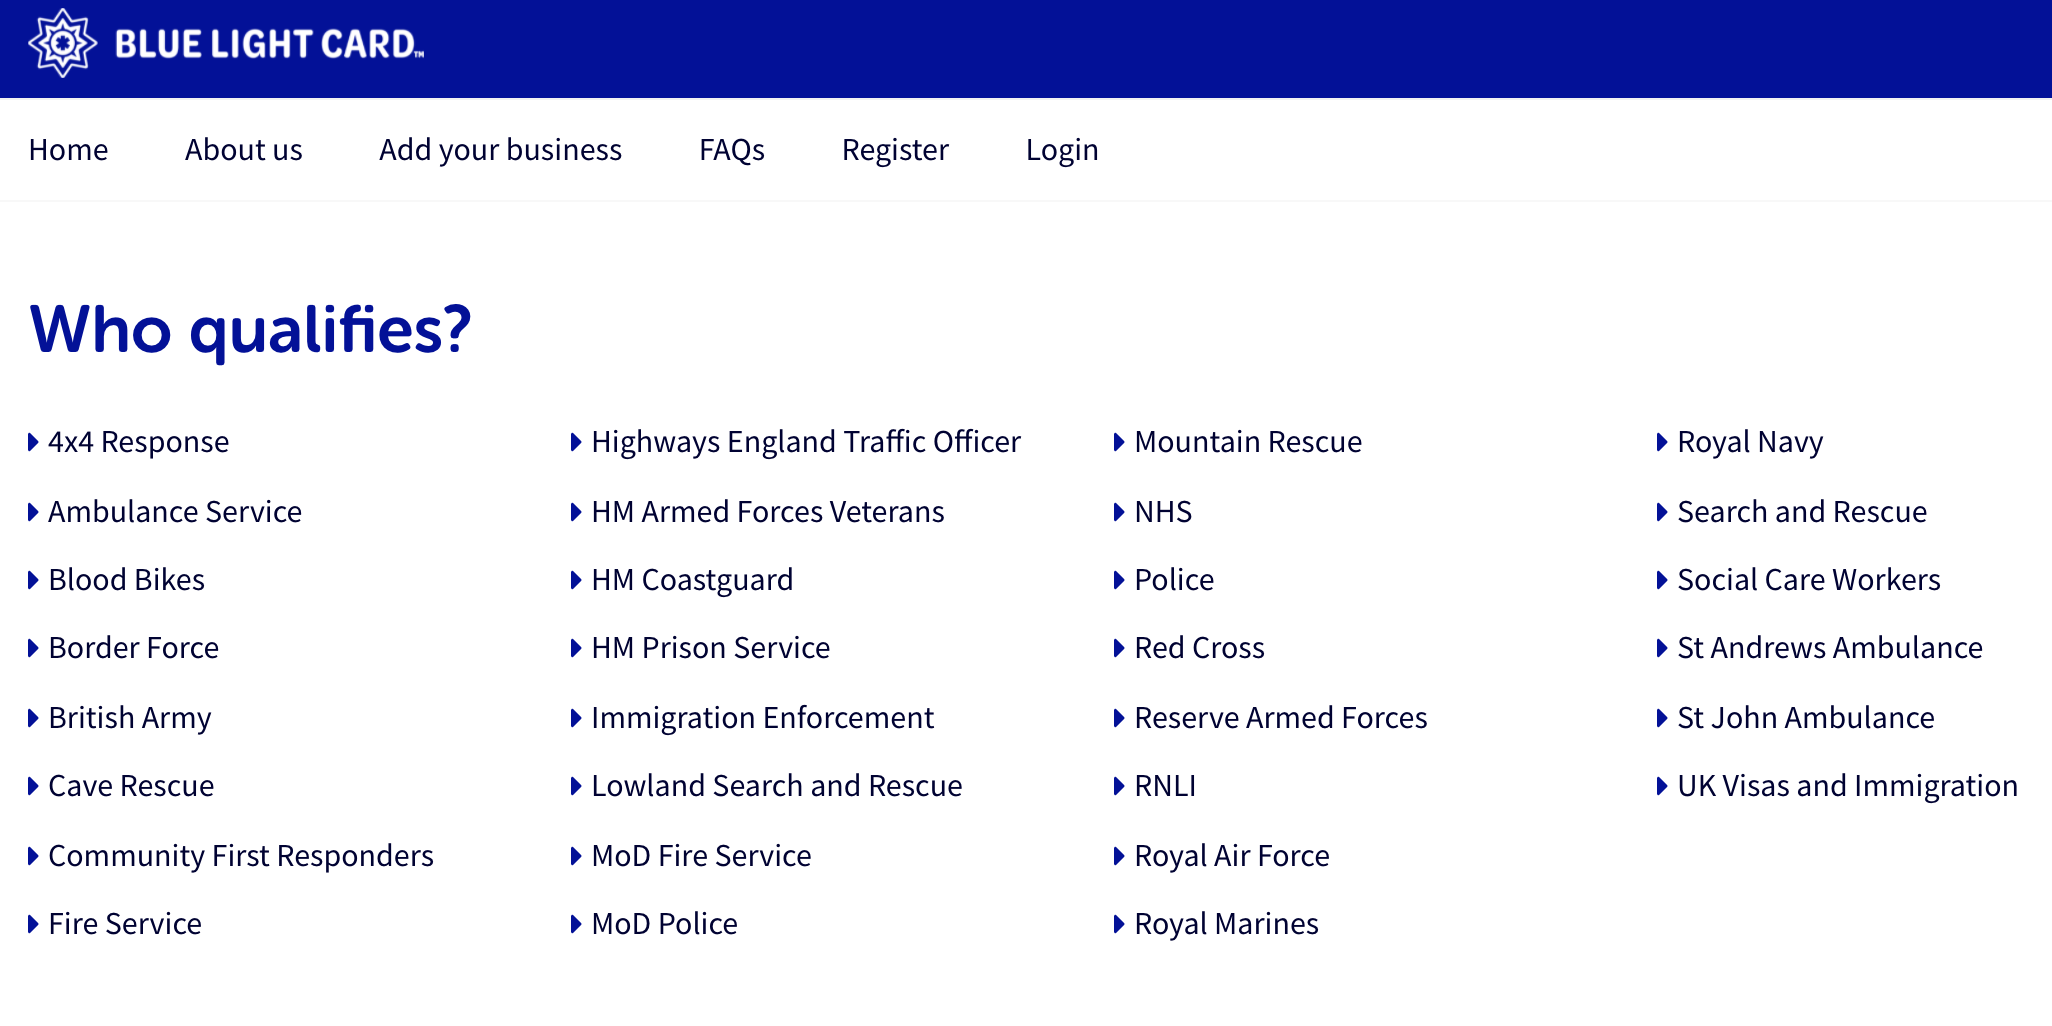Select Fire Service

tap(125, 924)
